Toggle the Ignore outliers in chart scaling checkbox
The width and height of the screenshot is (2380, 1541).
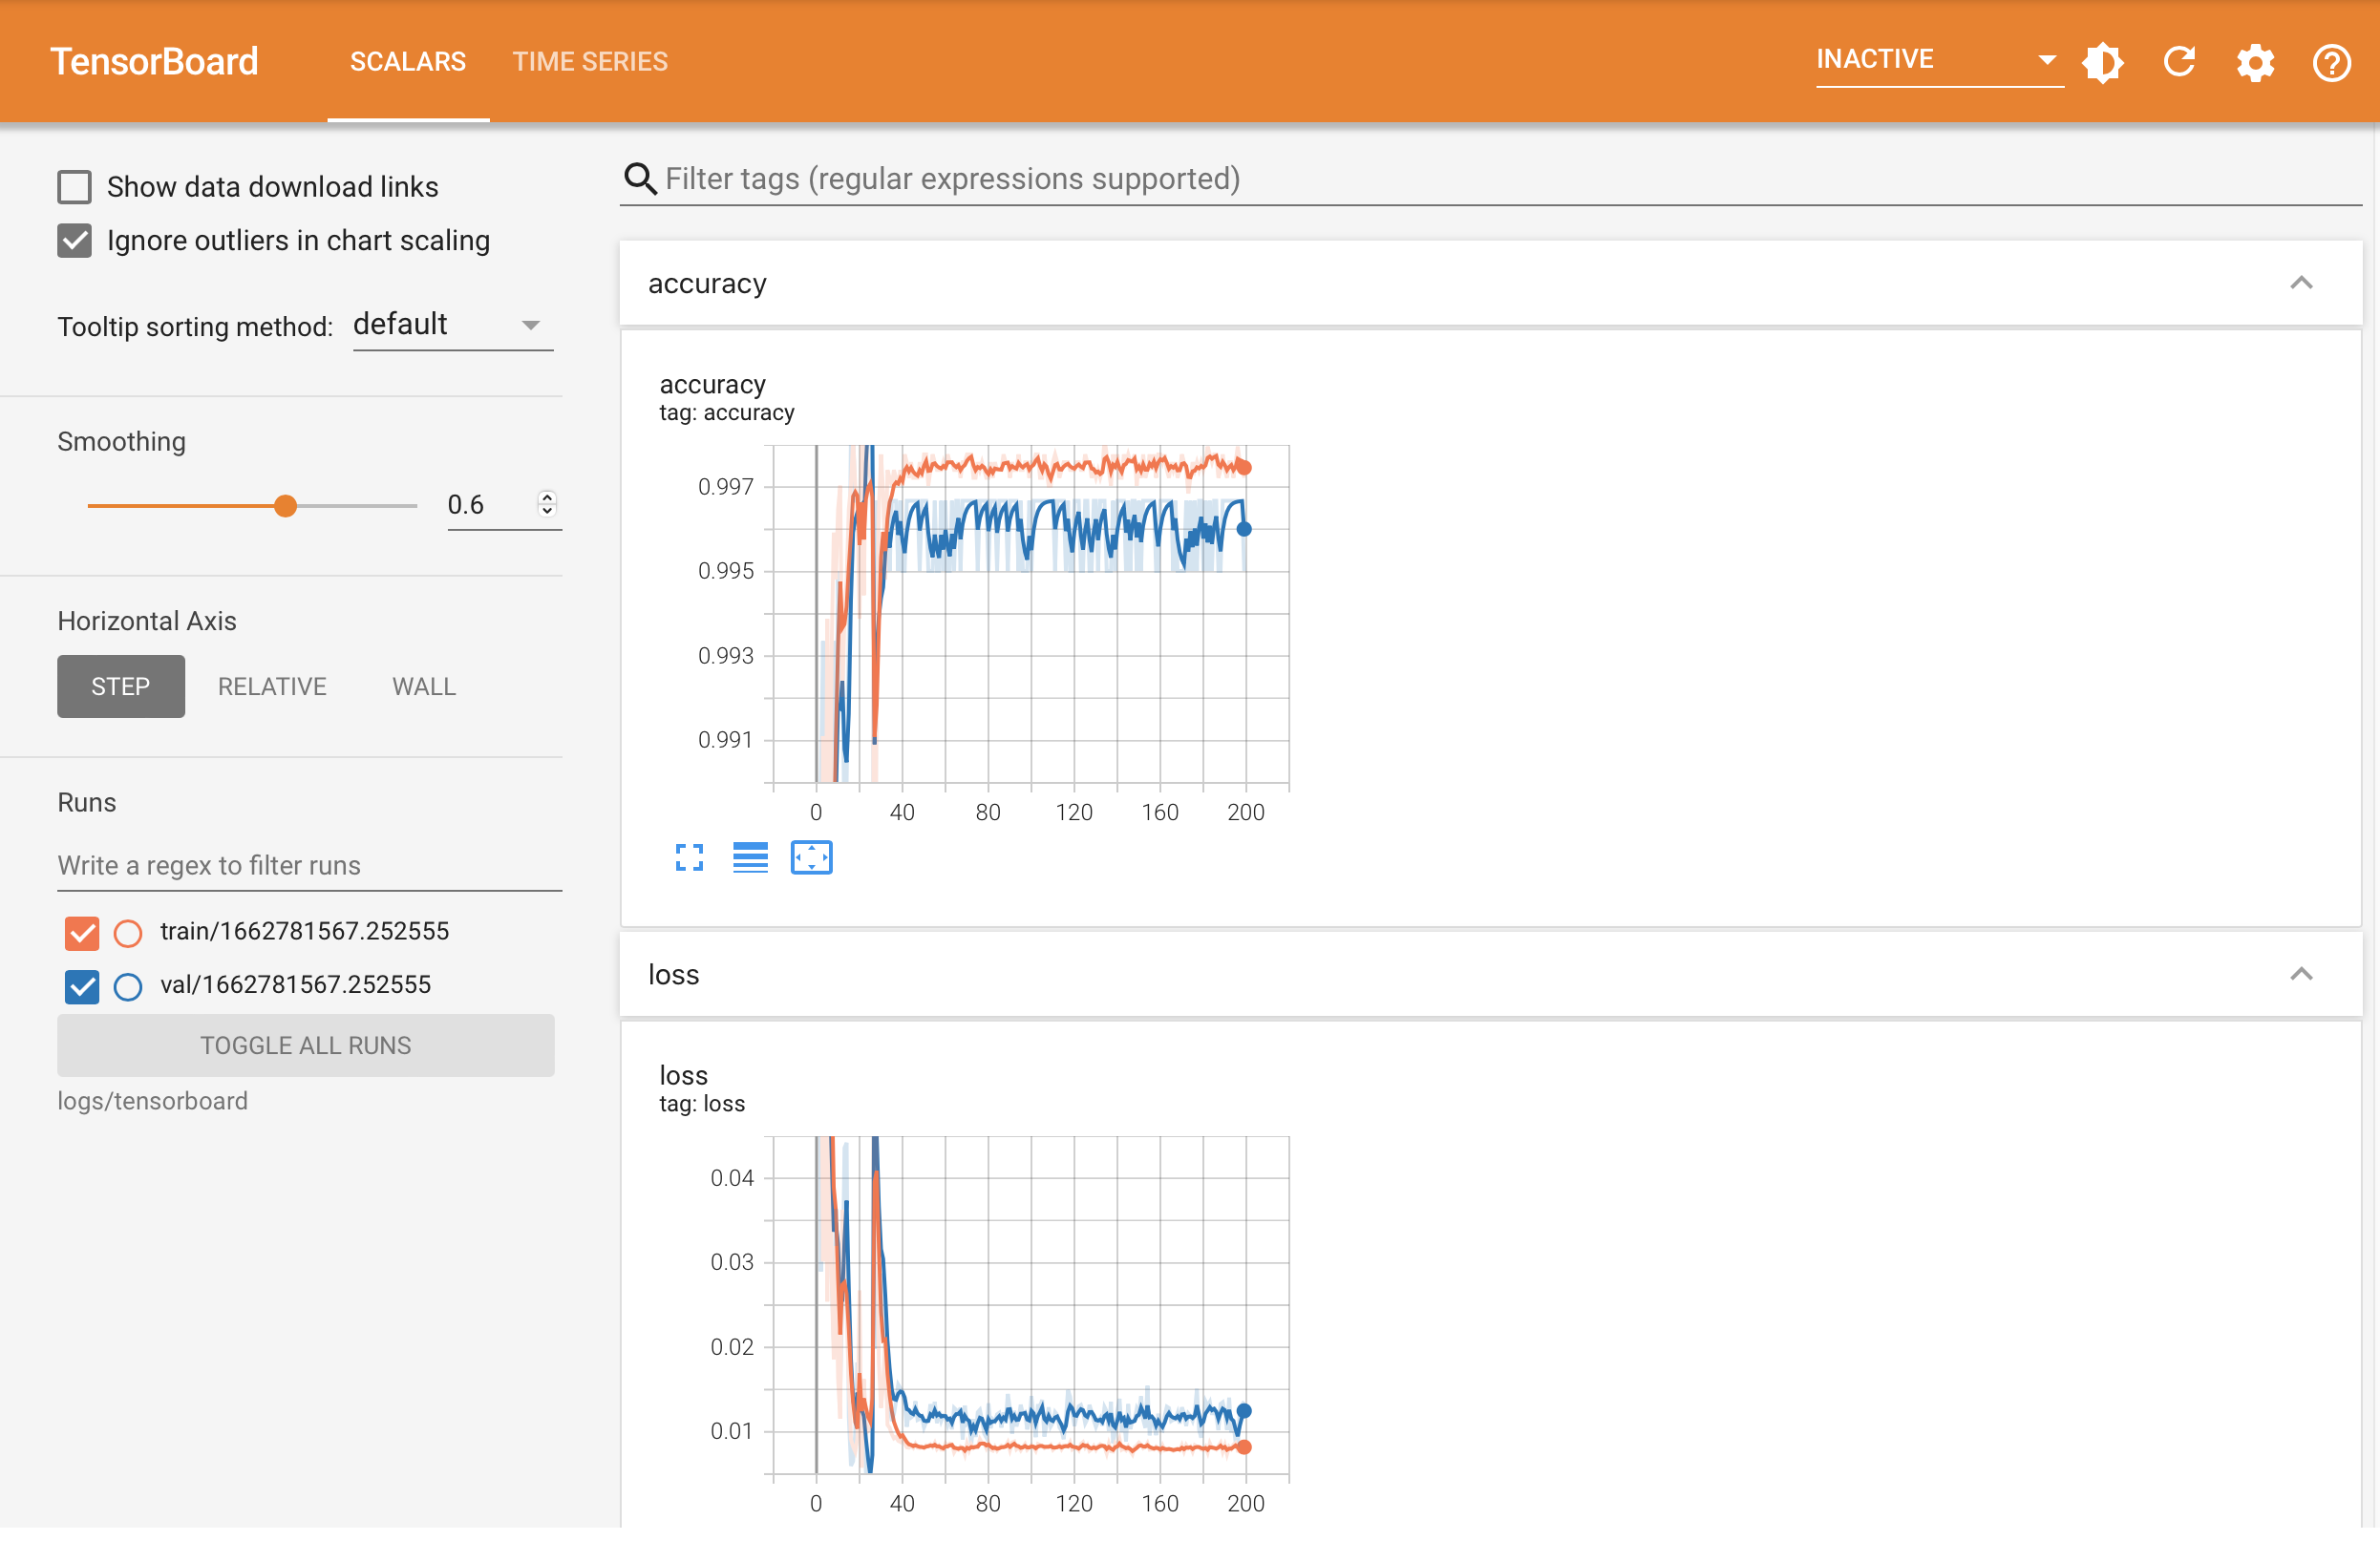[74, 240]
